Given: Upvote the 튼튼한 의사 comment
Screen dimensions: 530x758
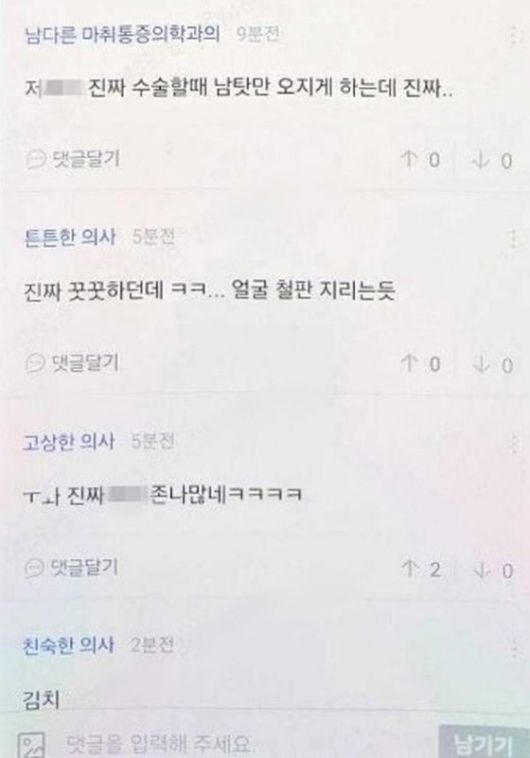Looking at the screenshot, I should pyautogui.click(x=420, y=364).
